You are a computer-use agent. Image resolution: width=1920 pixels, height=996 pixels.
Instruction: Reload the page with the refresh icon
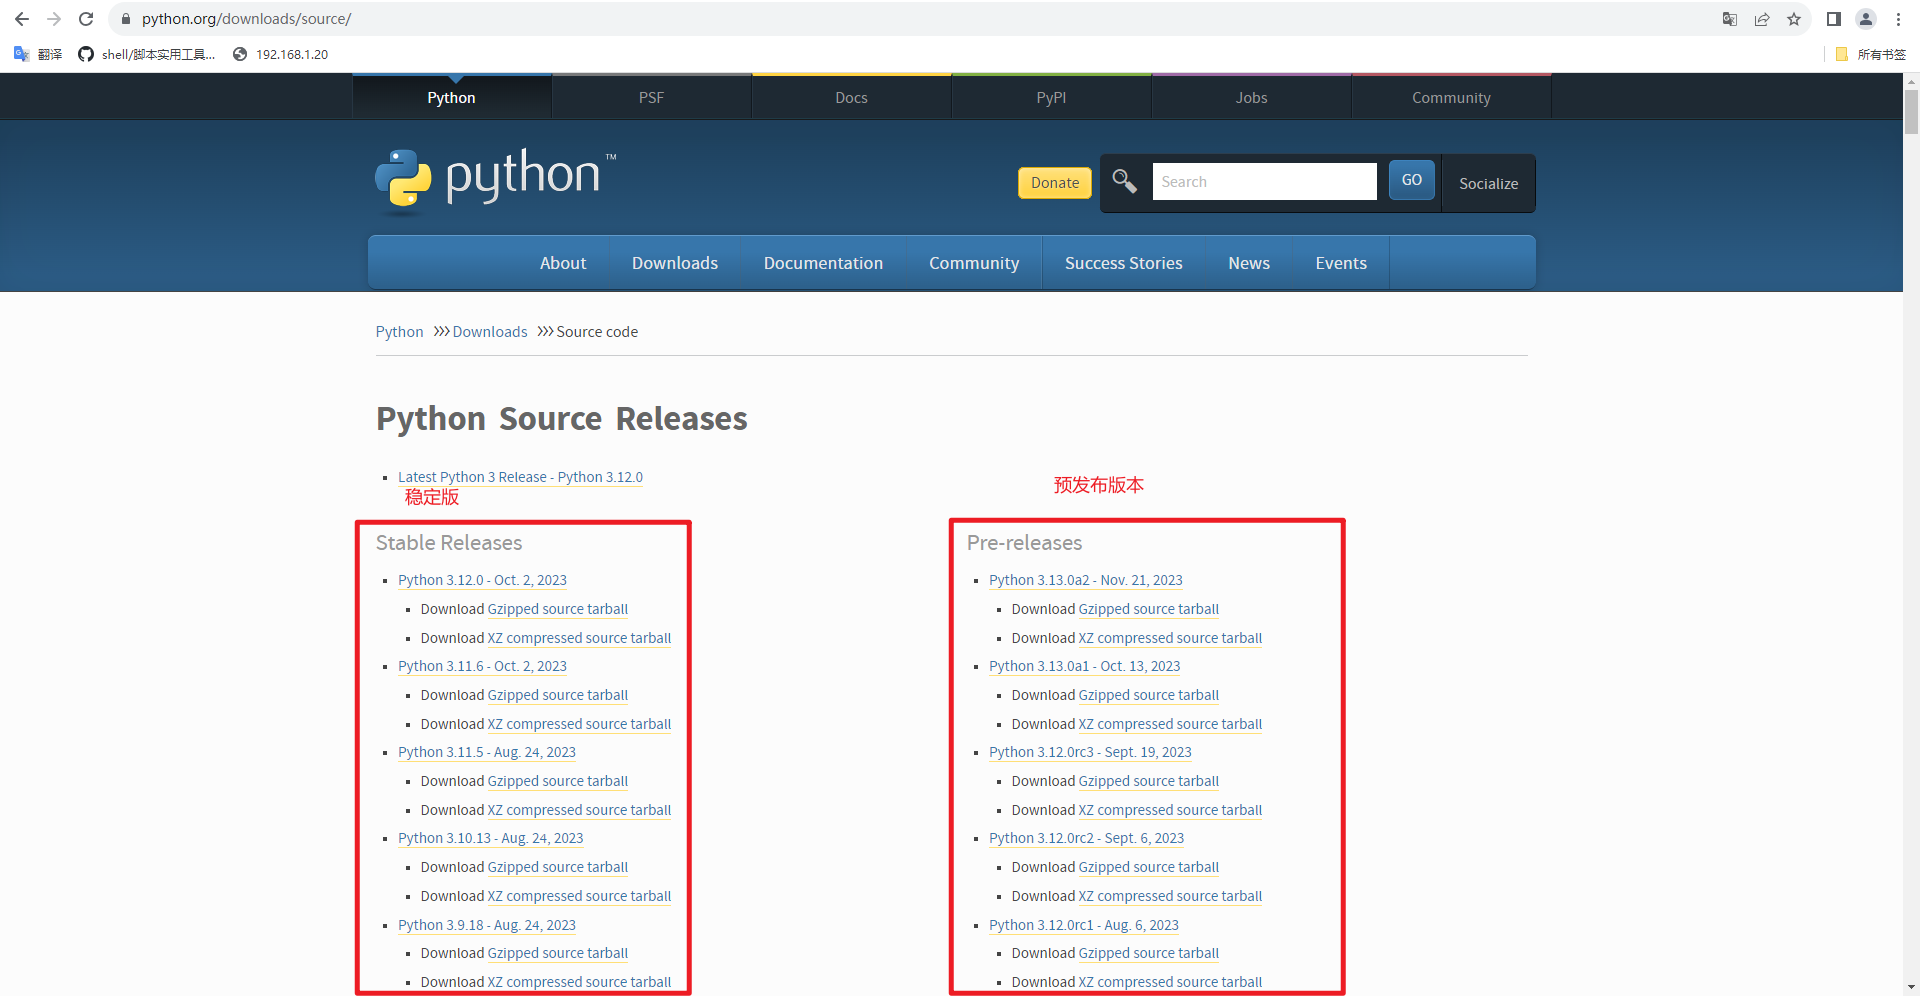tap(86, 19)
